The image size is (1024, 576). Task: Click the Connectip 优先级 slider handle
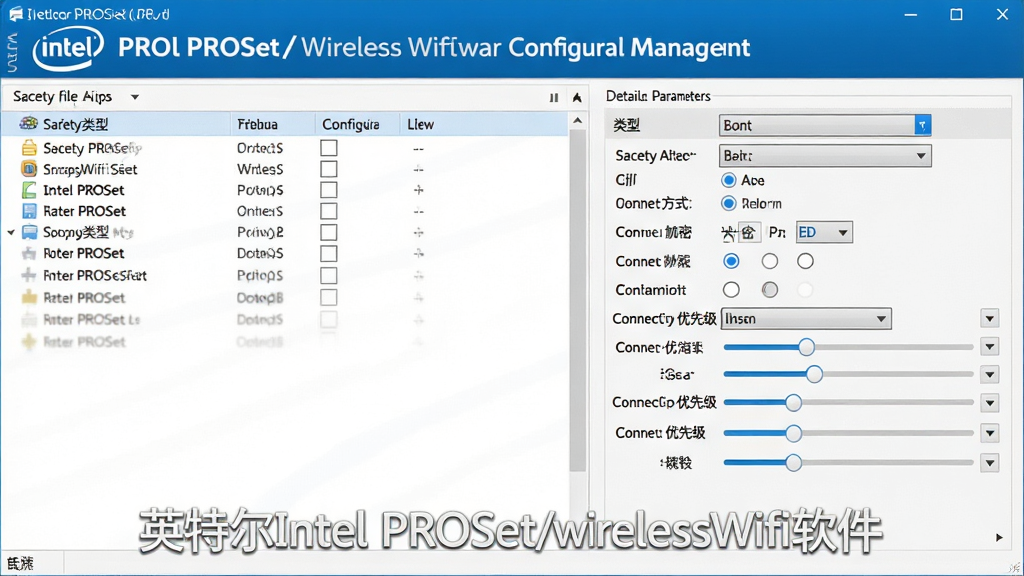793,403
